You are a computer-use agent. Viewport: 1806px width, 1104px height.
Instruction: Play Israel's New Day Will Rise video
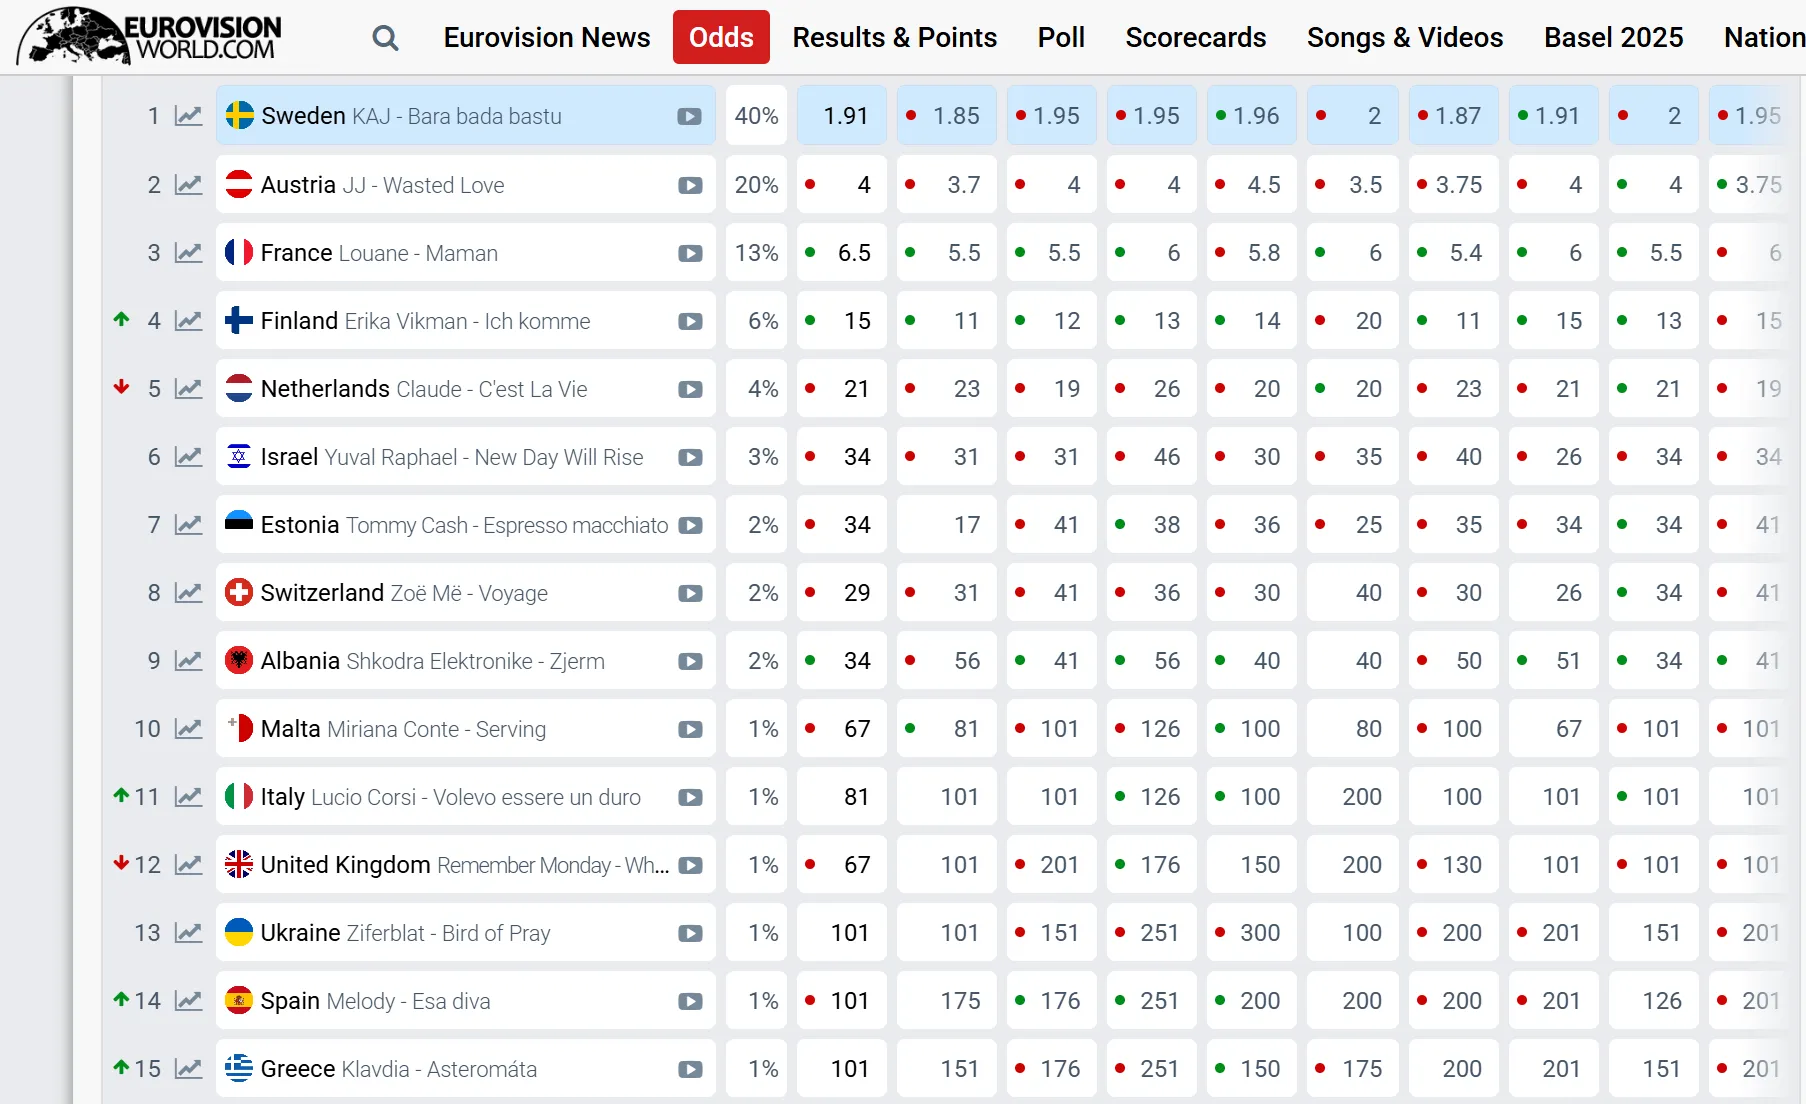[x=690, y=457]
